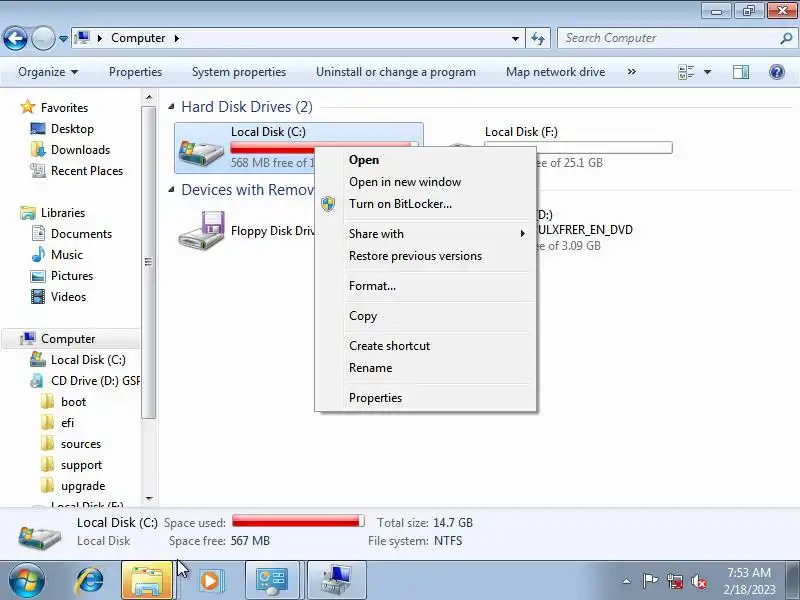The width and height of the screenshot is (800, 600).
Task: Click the Computer icon in address bar
Action: point(82,38)
